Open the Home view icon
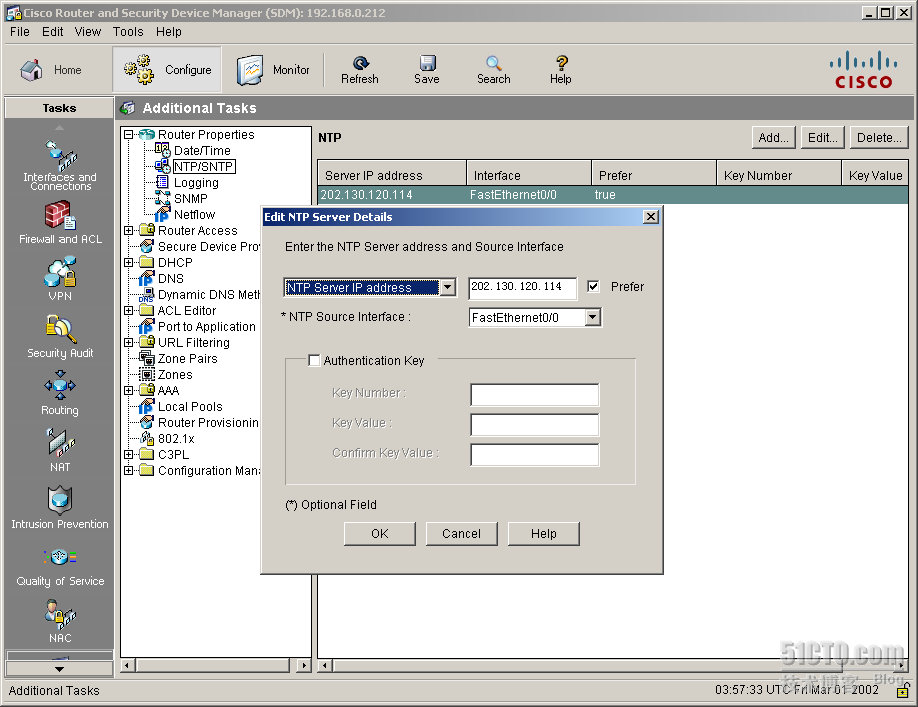The image size is (918, 707). click(x=32, y=70)
